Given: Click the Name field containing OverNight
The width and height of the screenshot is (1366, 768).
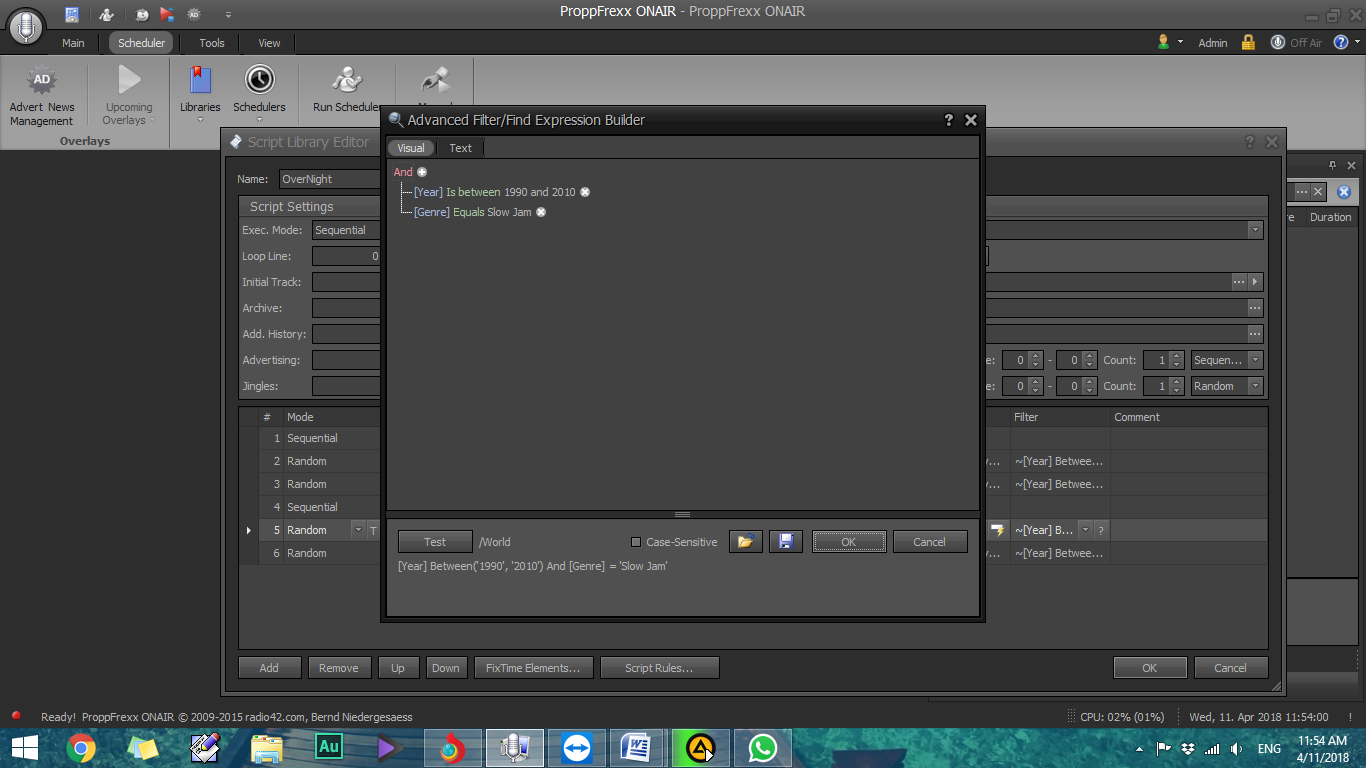Looking at the screenshot, I should point(331,179).
